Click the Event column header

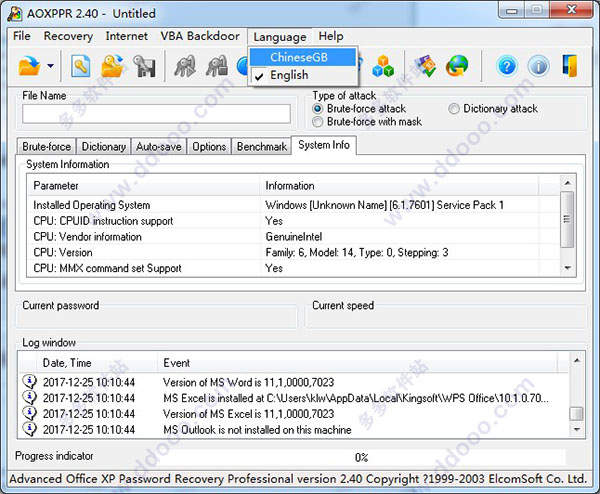(357, 363)
